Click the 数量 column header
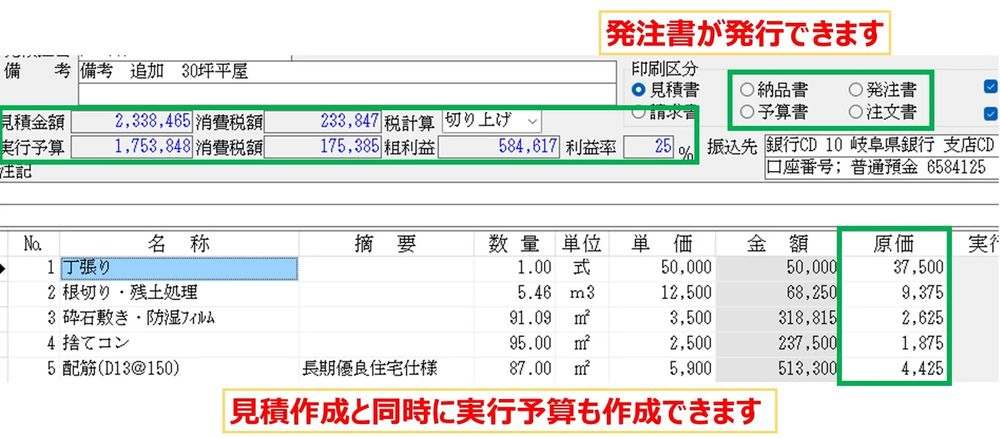Image resolution: width=1000 pixels, height=438 pixels. (514, 244)
